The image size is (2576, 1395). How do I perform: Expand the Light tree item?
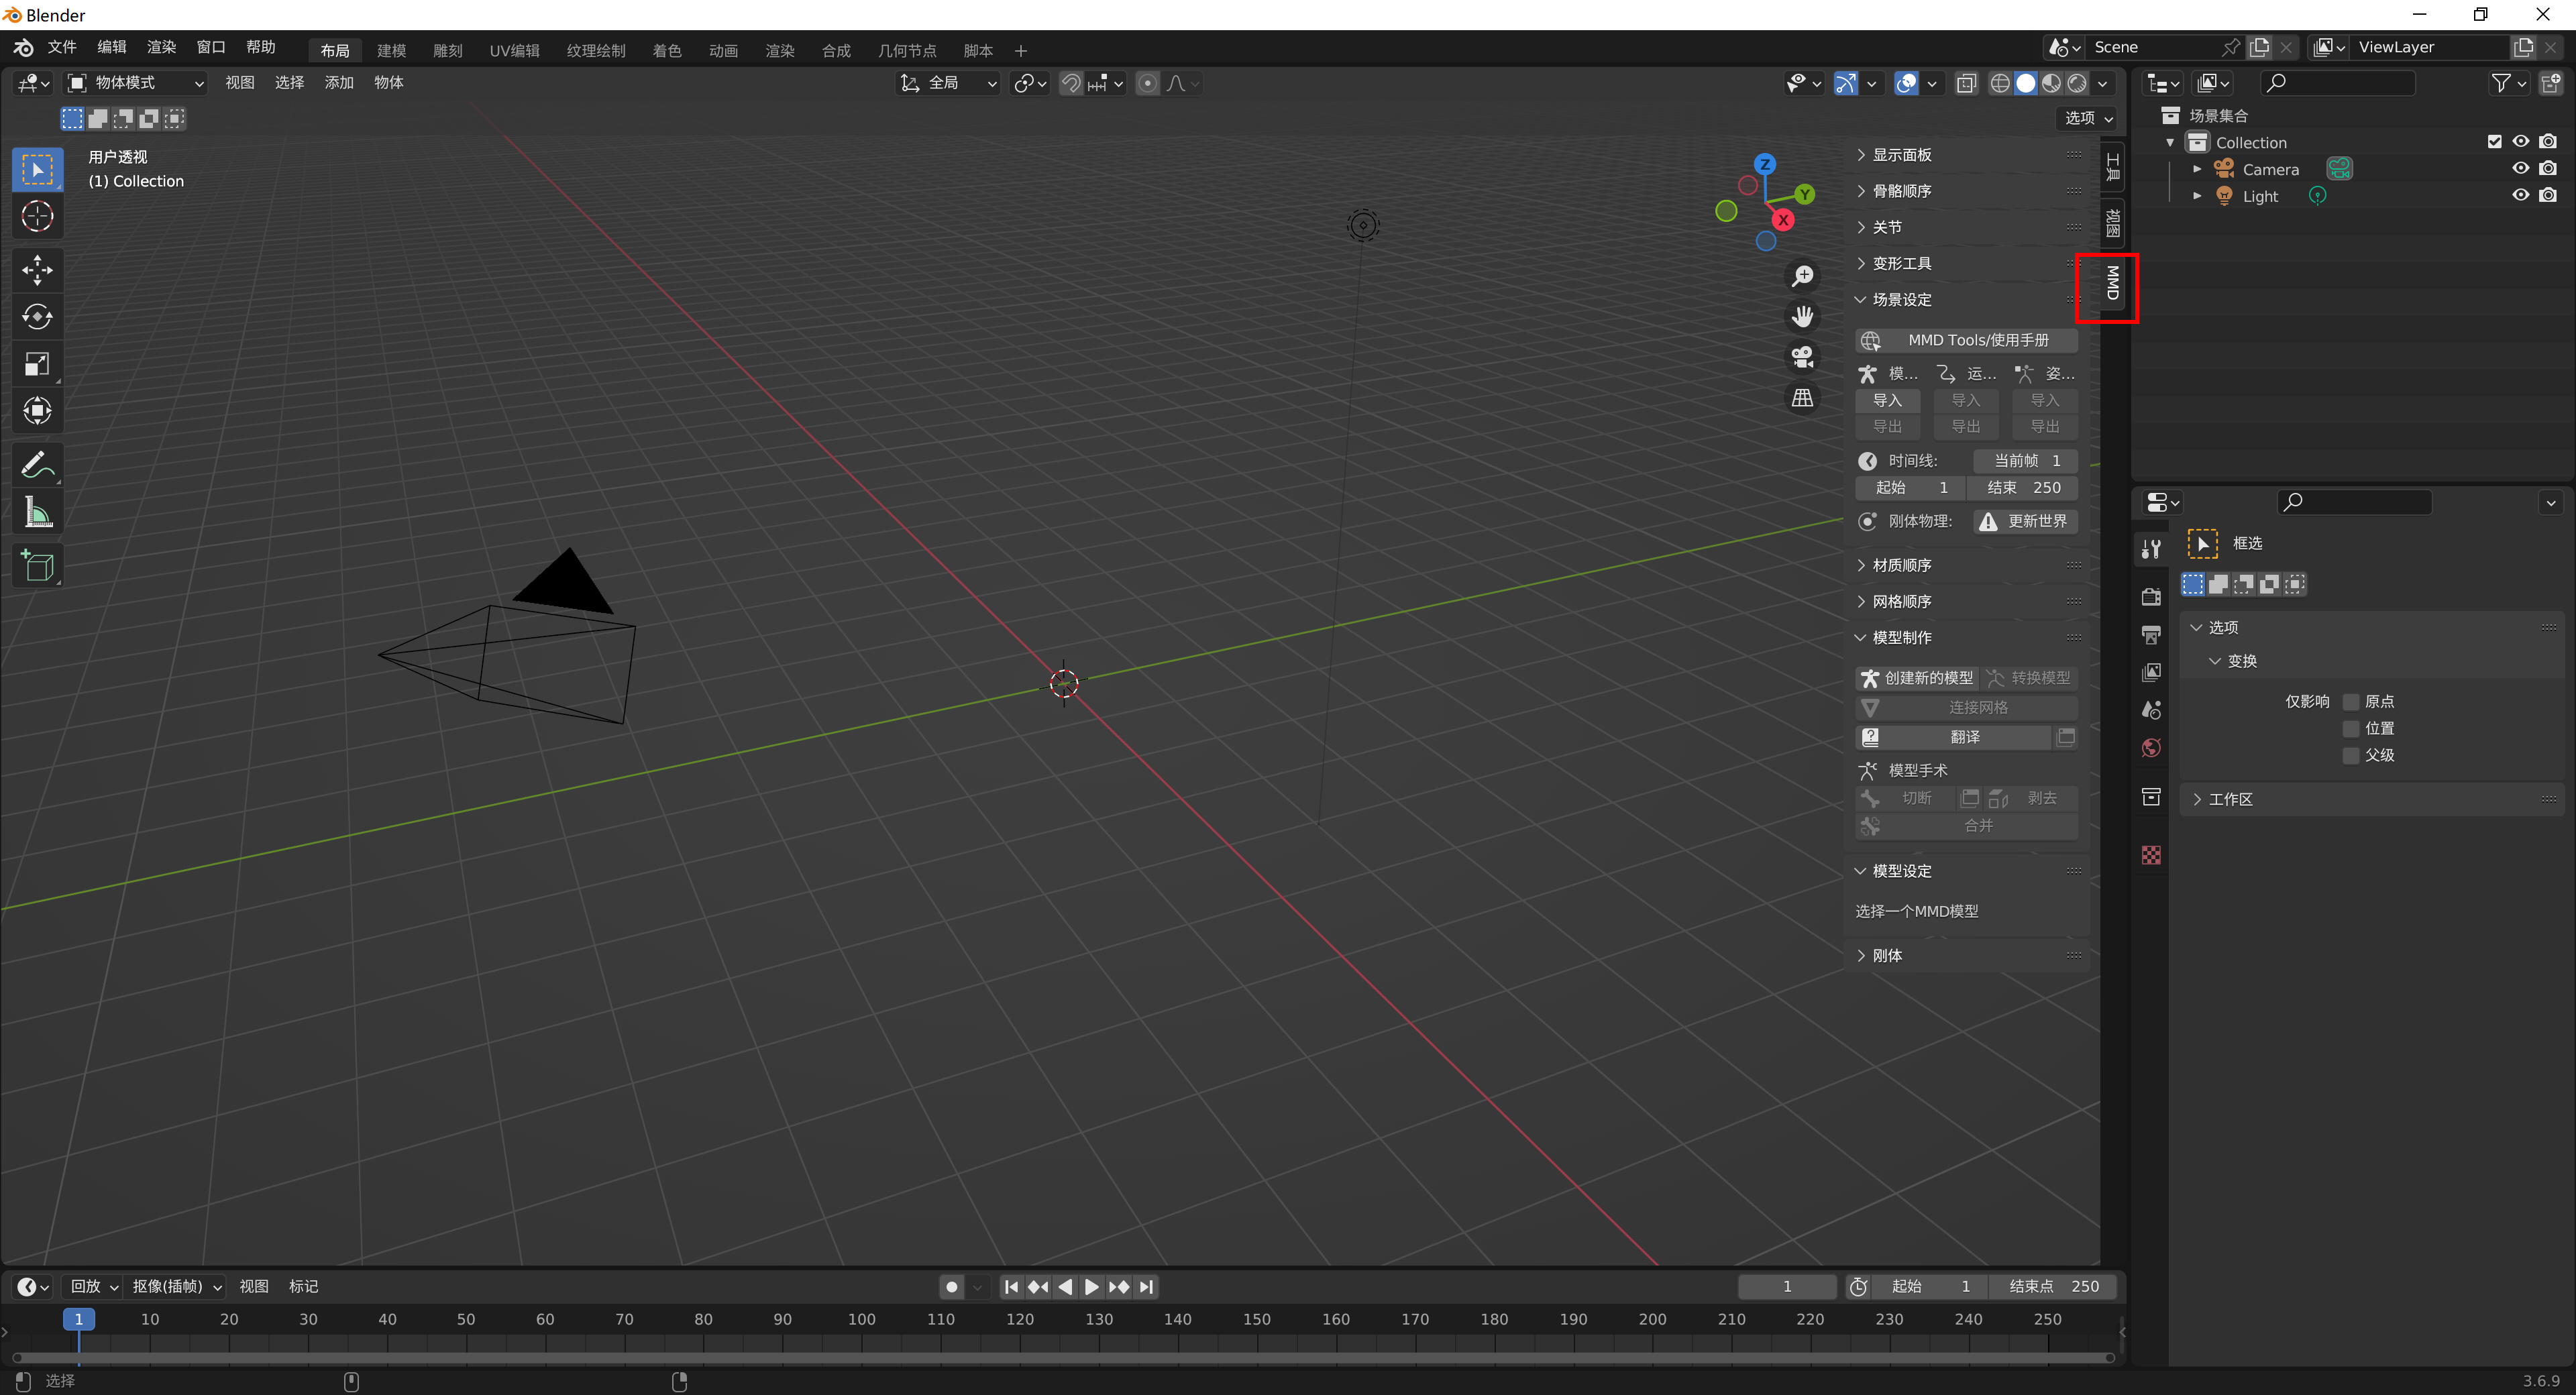point(2197,196)
